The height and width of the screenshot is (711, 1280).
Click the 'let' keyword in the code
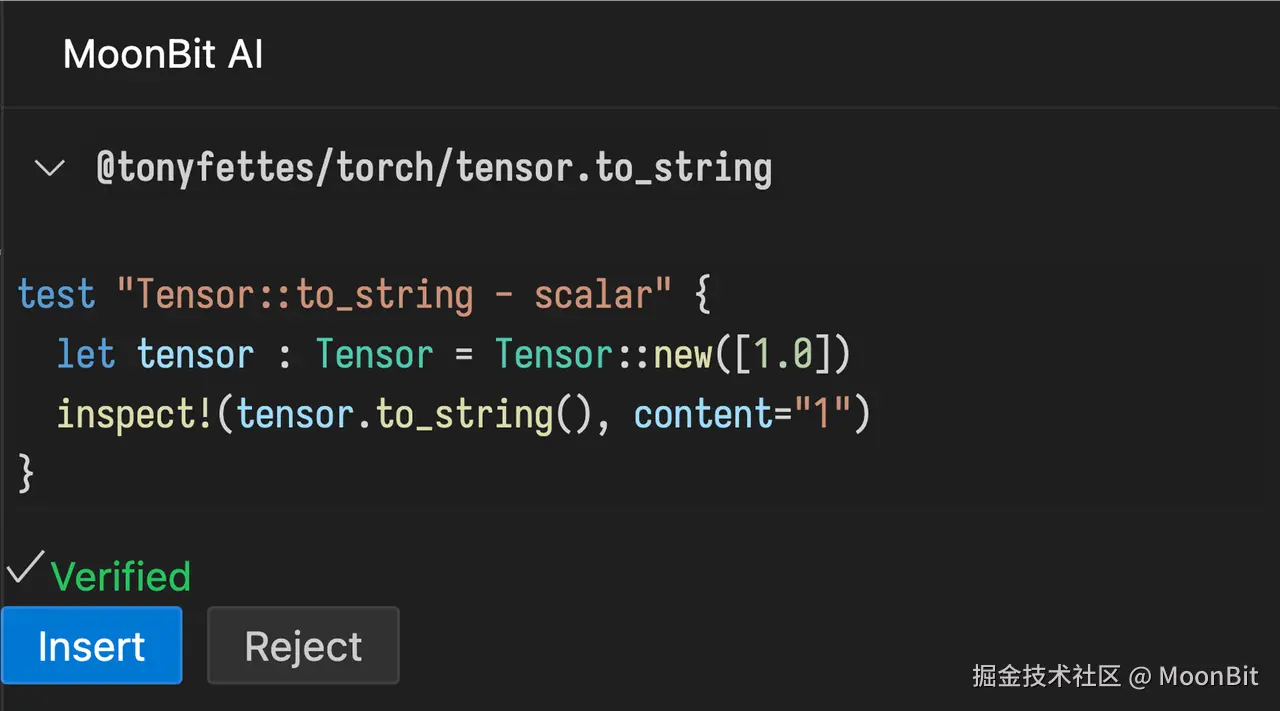click(86, 355)
